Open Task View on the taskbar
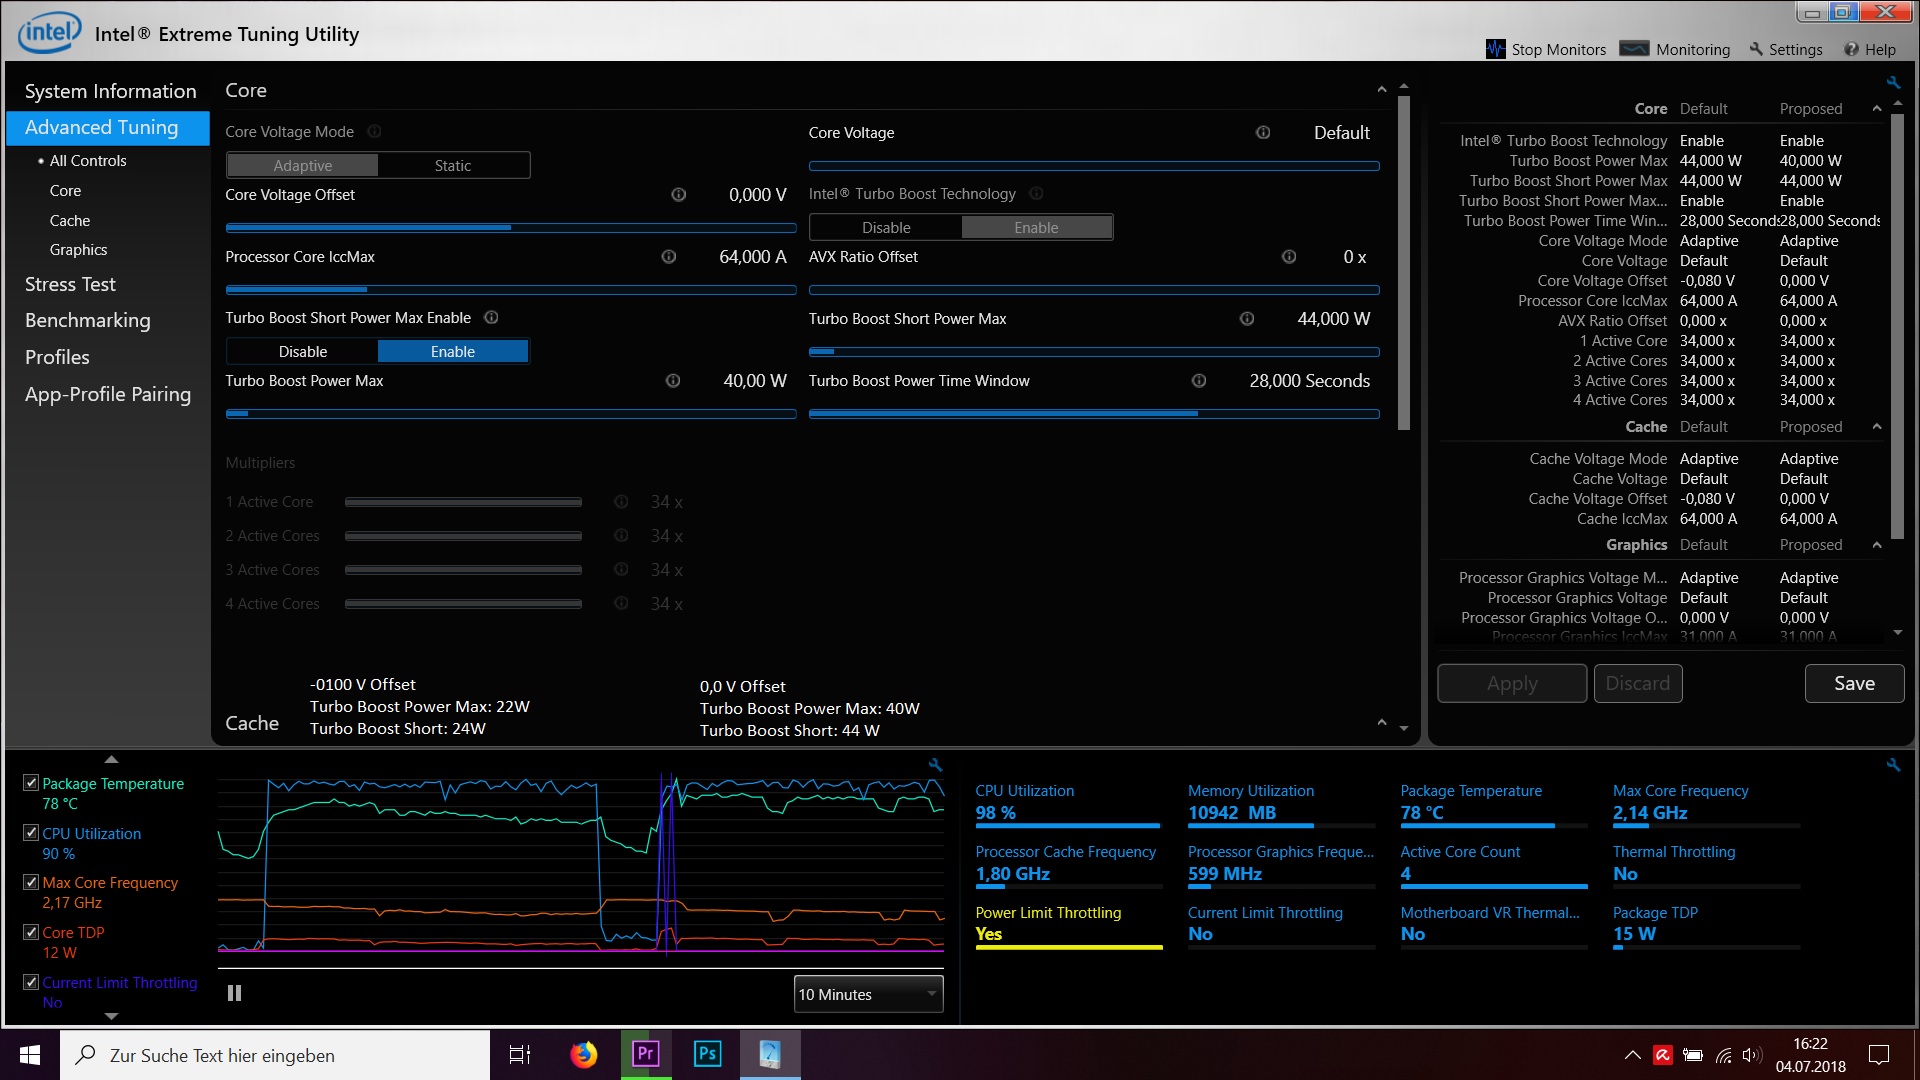Image resolution: width=1920 pixels, height=1080 pixels. (520, 1054)
